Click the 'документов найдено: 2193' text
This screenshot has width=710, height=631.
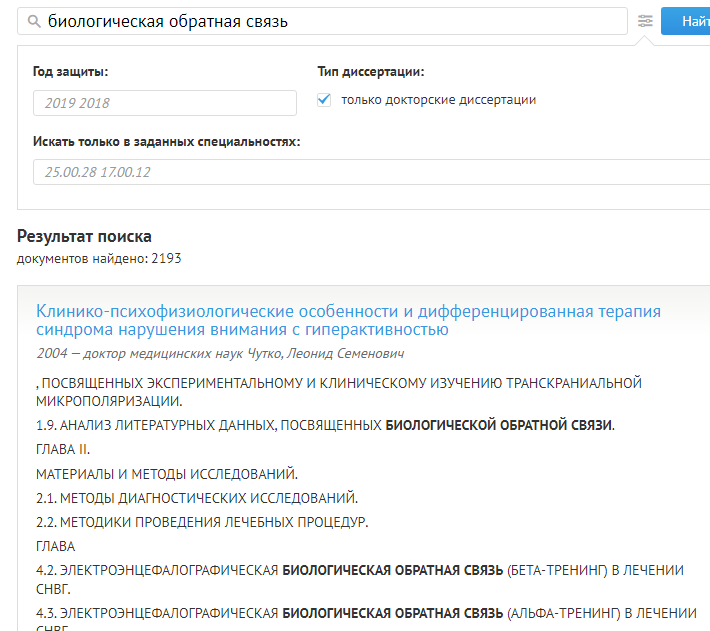99,258
